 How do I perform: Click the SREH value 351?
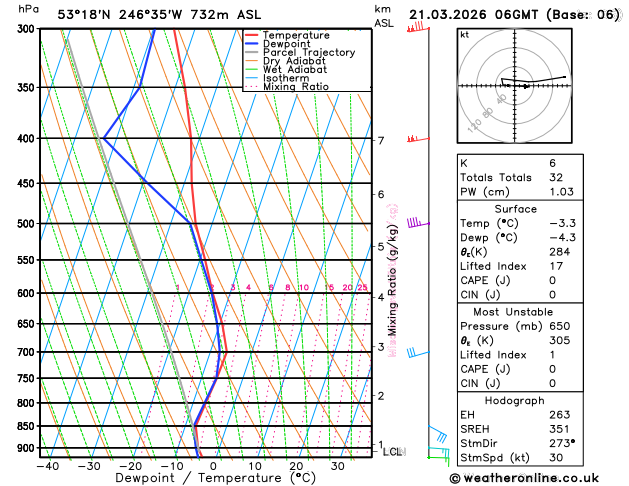(560, 429)
